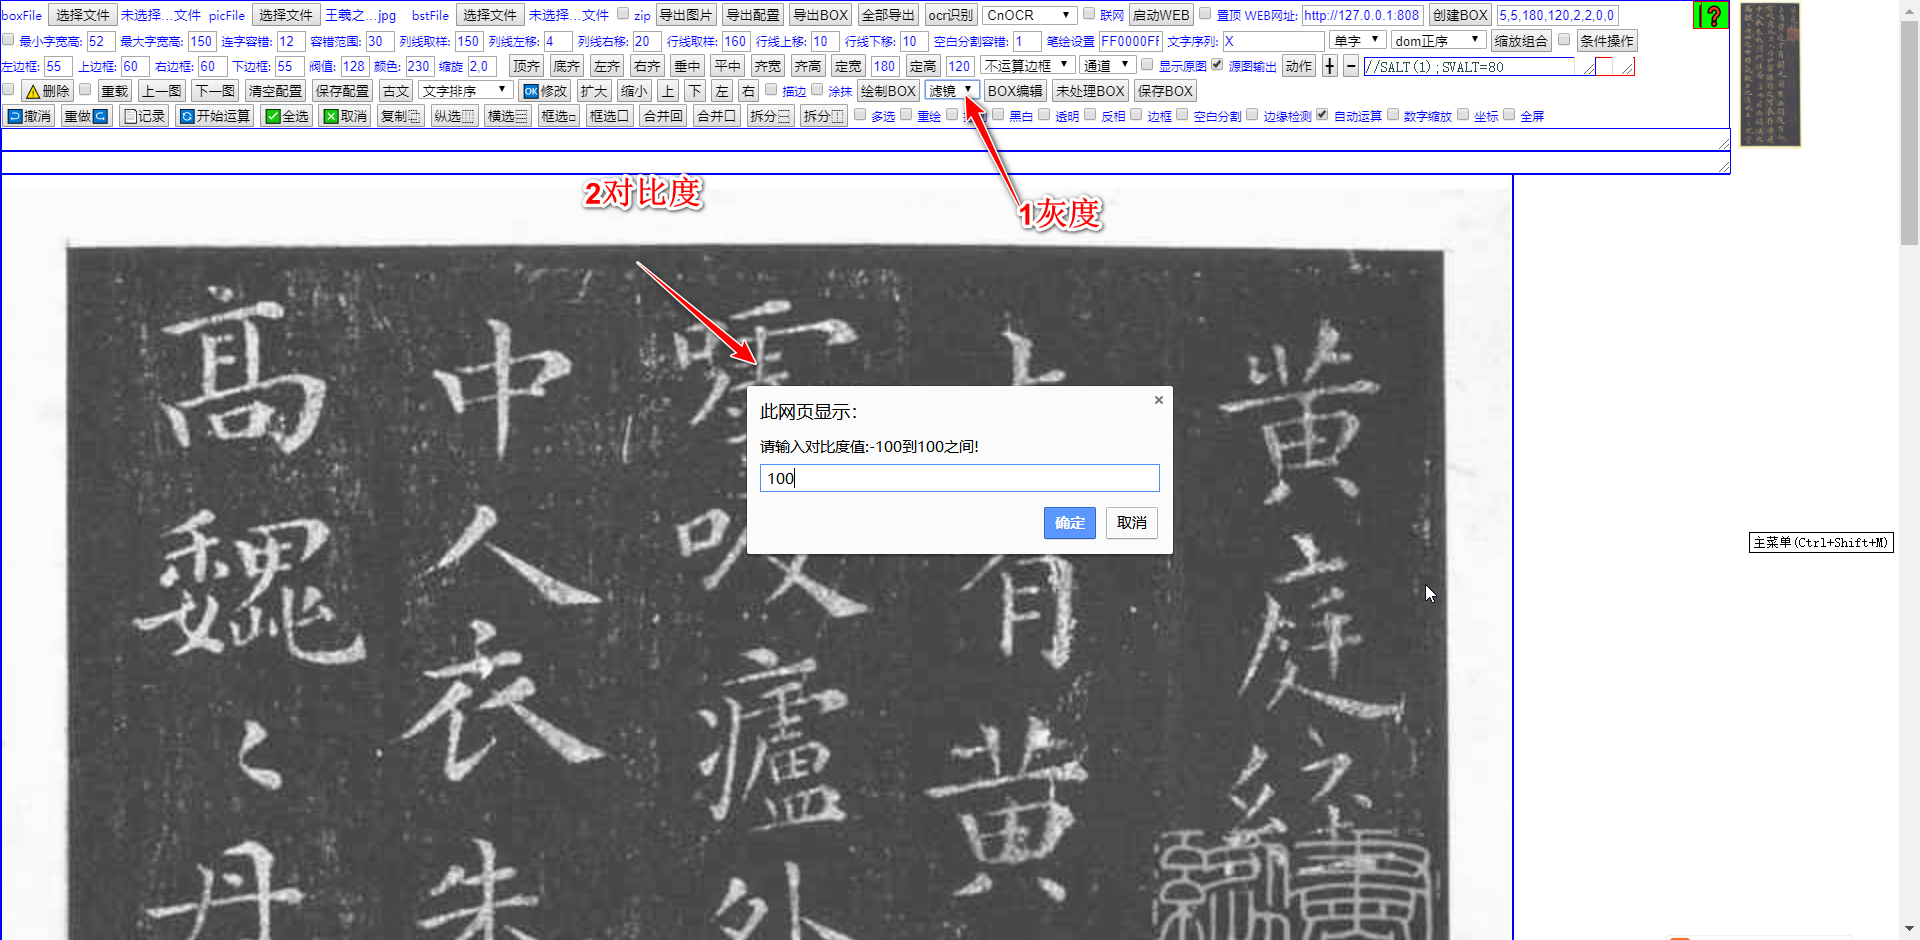Image resolution: width=1920 pixels, height=940 pixels.
Task: Click the 确定 (OK) button in dialog
Action: click(1069, 523)
